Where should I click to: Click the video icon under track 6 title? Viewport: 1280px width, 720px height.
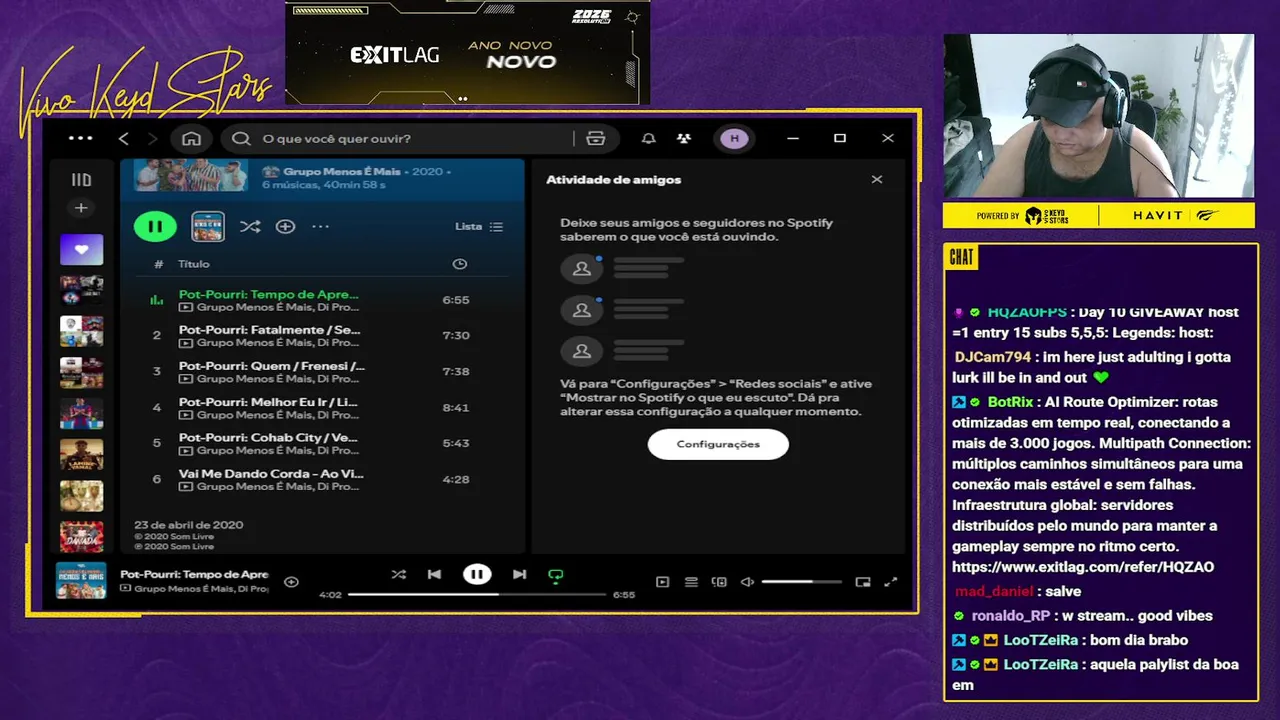point(186,487)
